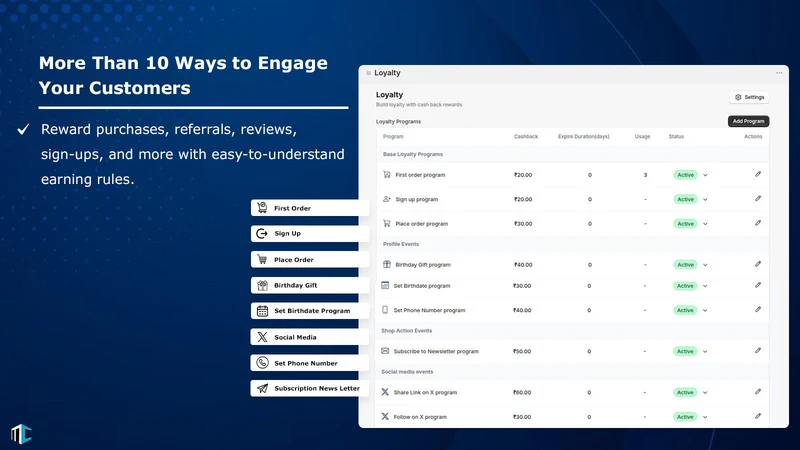Select the Place Order feature card
The height and width of the screenshot is (450, 800).
[x=309, y=259]
